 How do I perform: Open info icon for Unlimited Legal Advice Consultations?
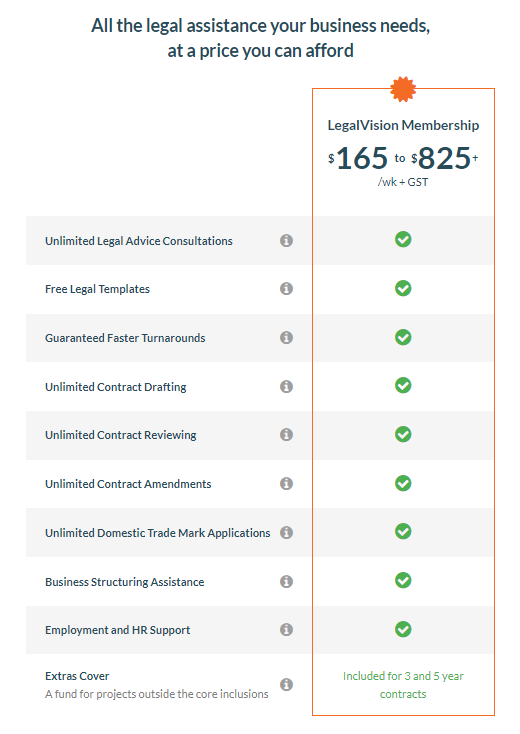286,241
